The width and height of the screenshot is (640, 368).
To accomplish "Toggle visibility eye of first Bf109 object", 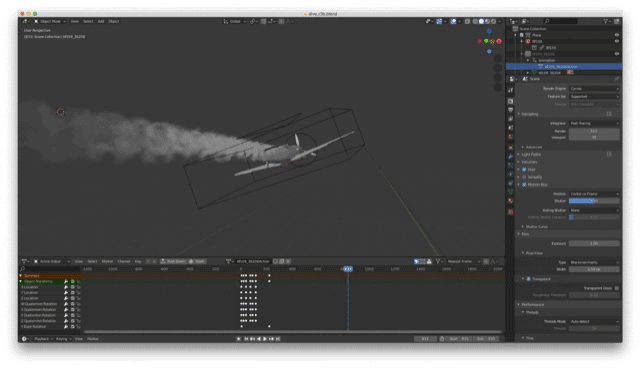I will click(617, 41).
